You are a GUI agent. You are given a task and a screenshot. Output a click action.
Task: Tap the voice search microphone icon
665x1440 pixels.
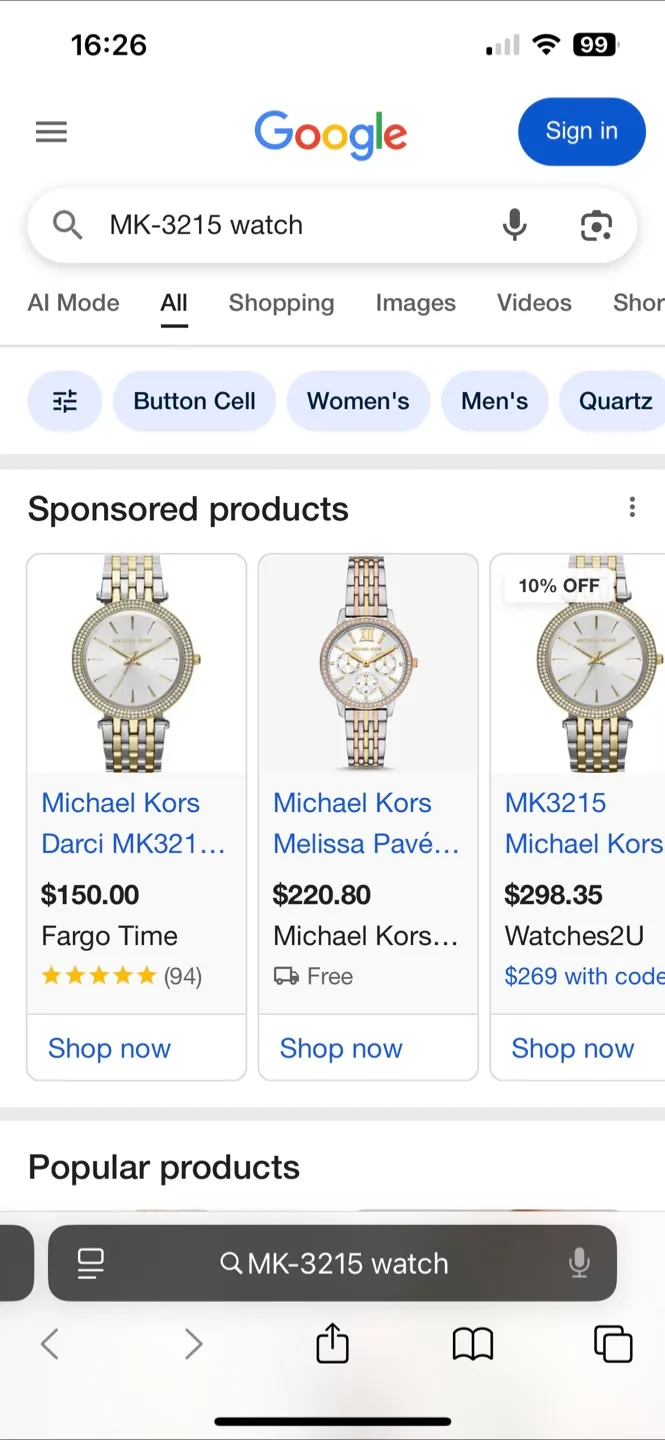514,225
